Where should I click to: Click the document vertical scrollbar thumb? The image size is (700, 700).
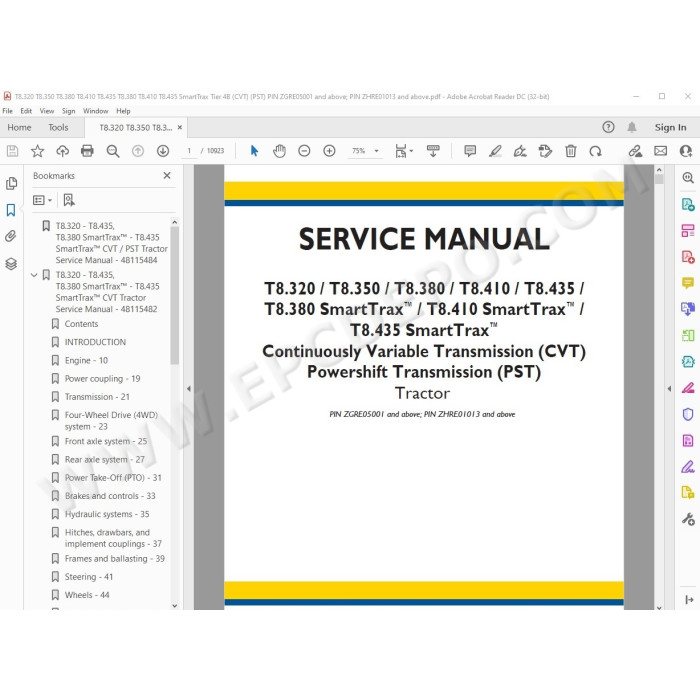(659, 179)
